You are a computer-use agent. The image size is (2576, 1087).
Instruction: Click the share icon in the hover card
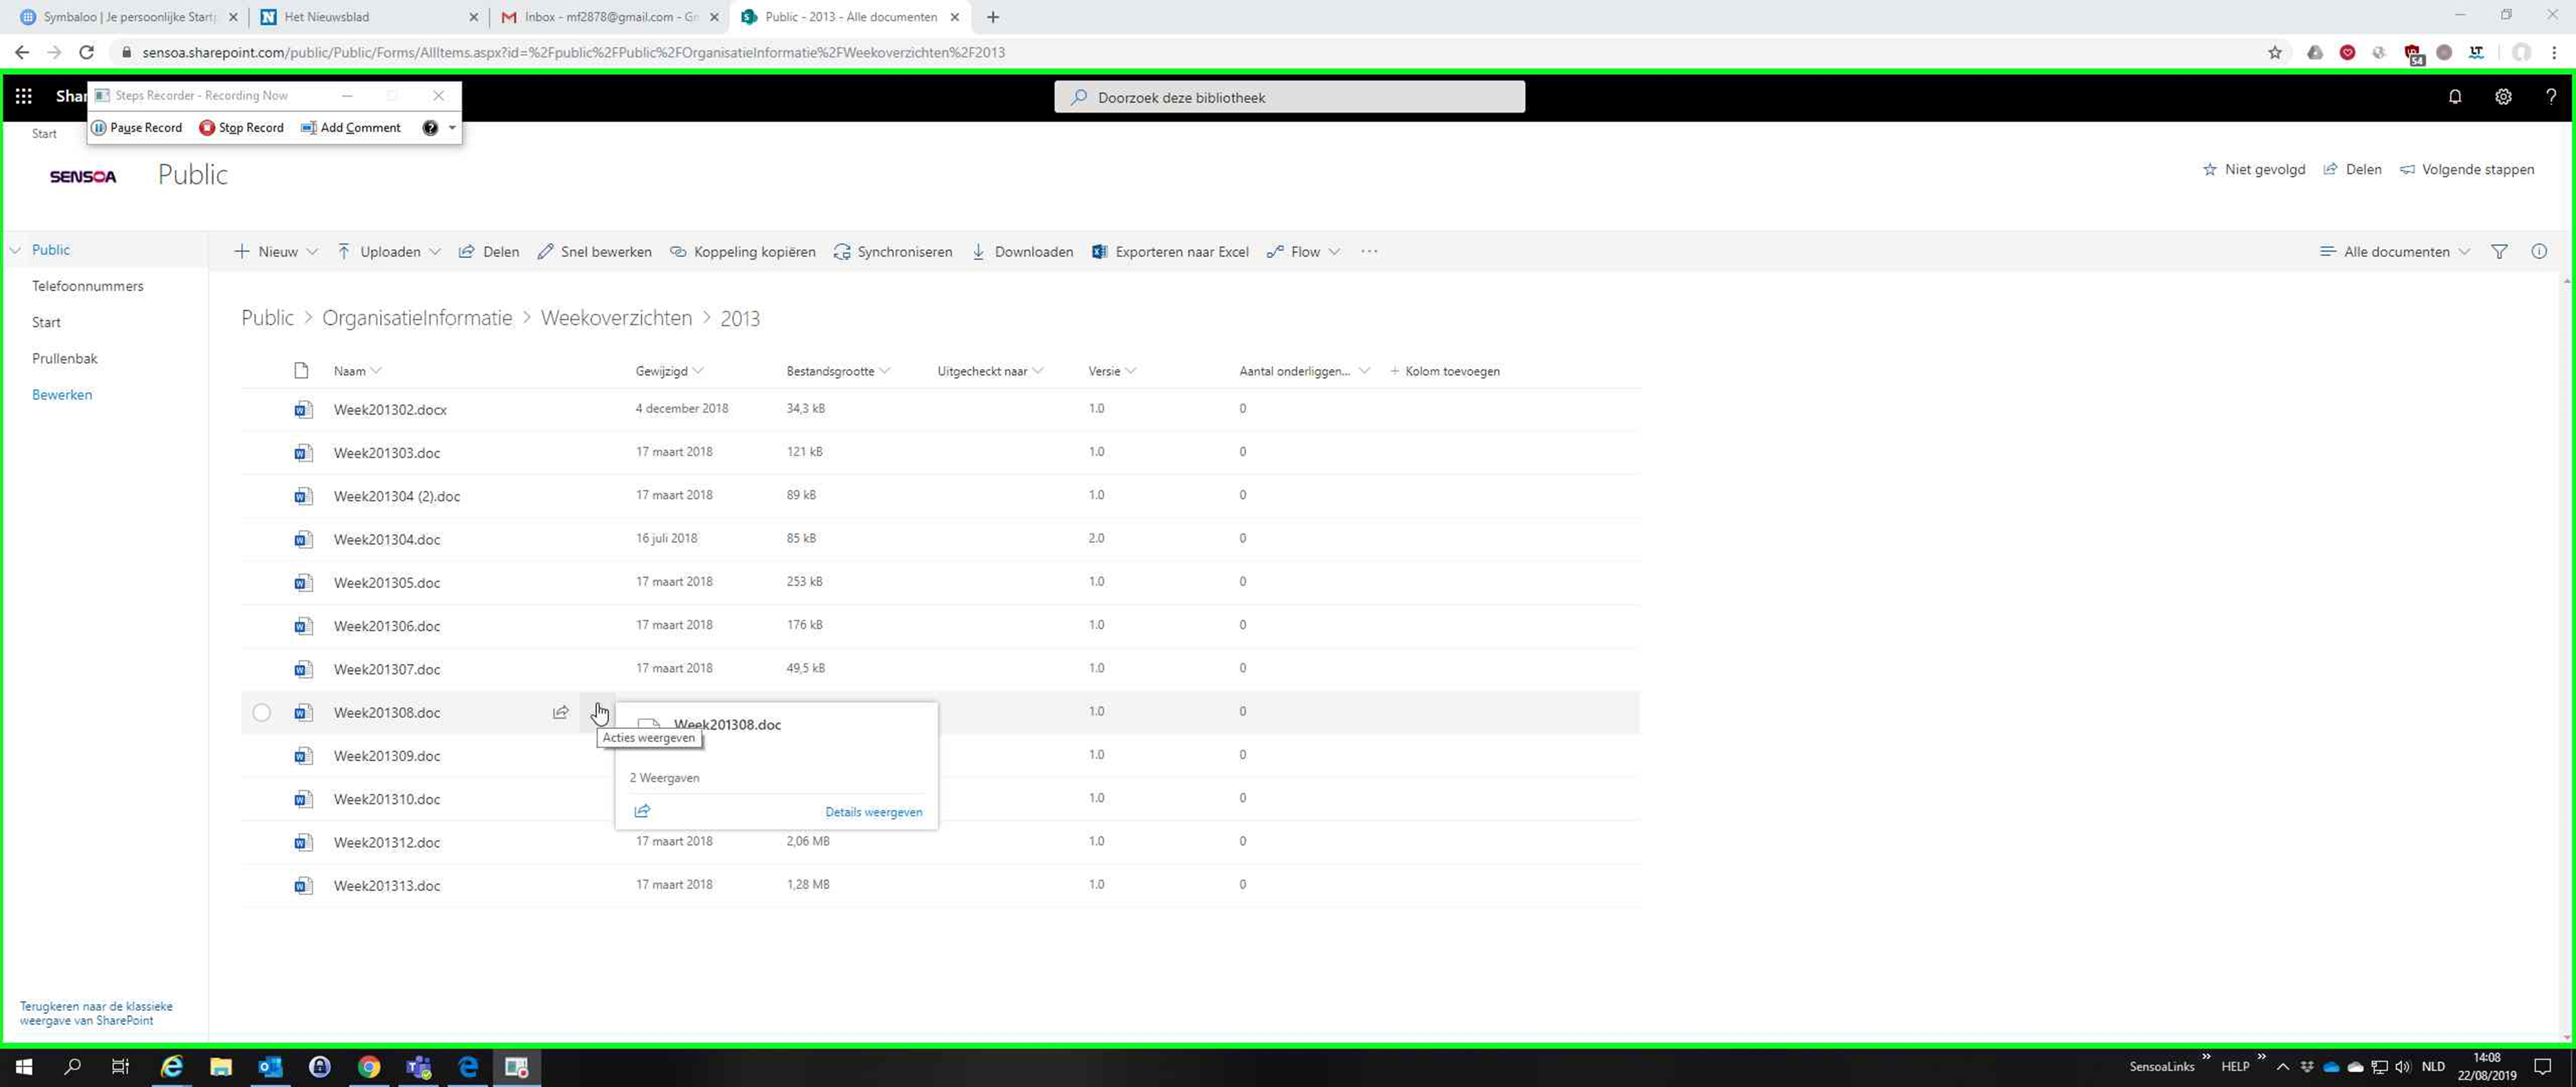coord(643,811)
